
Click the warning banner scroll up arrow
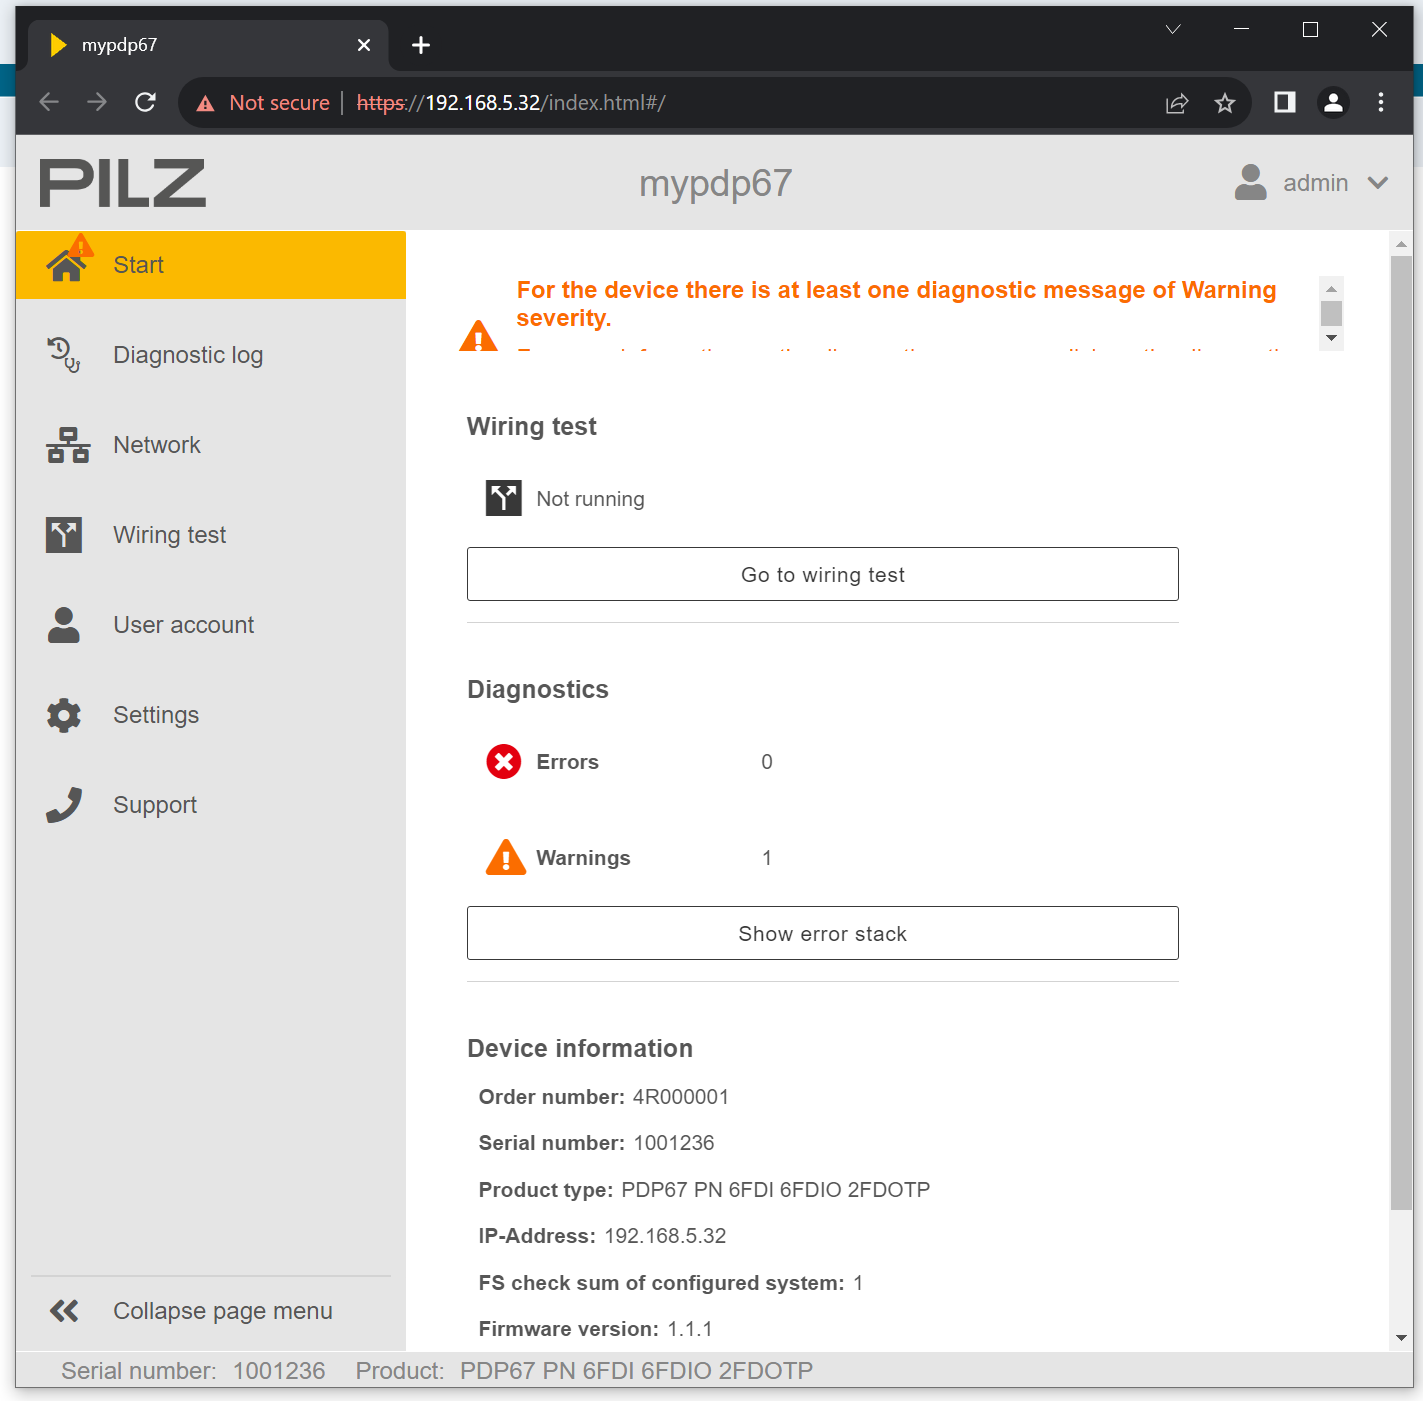coord(1331,288)
